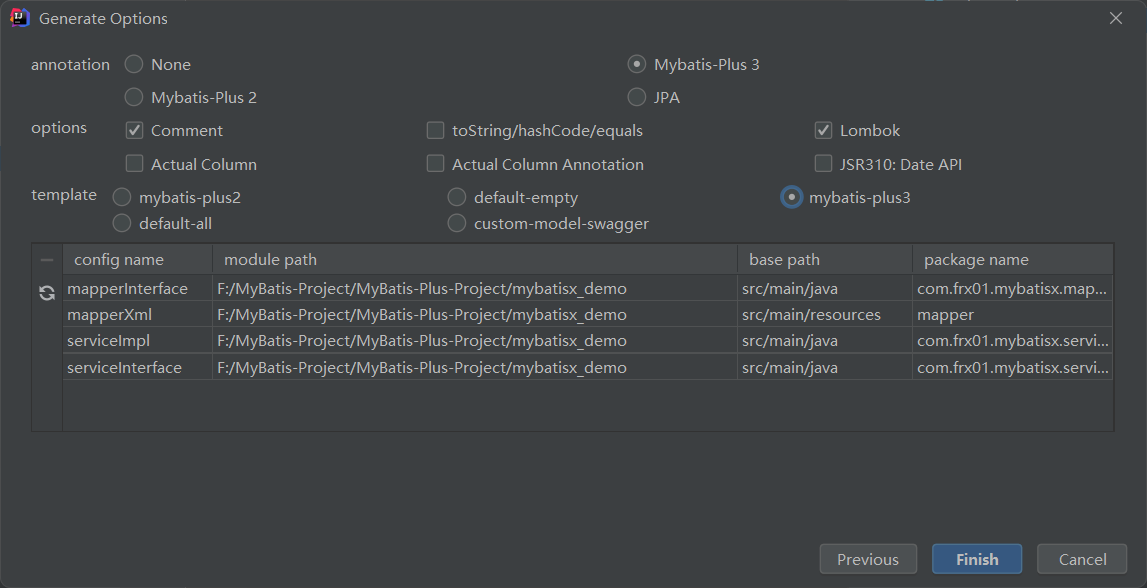Image resolution: width=1147 pixels, height=588 pixels.
Task: Click the module path cell for mapperXml
Action: point(475,314)
